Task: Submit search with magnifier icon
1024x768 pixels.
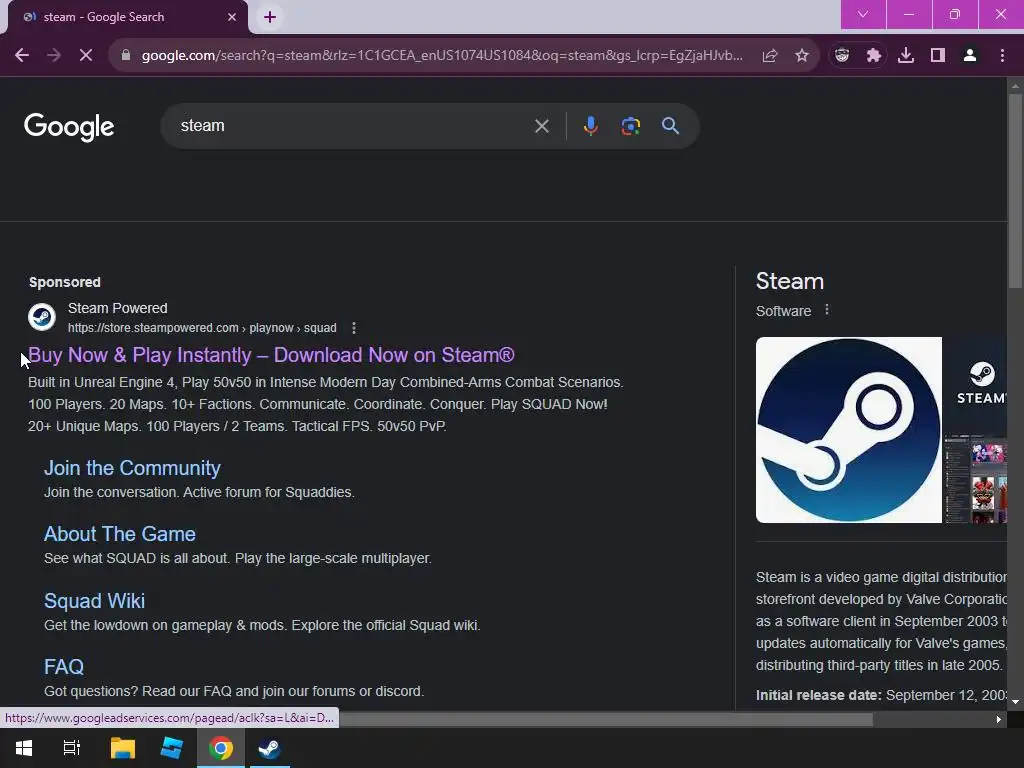Action: click(x=670, y=126)
